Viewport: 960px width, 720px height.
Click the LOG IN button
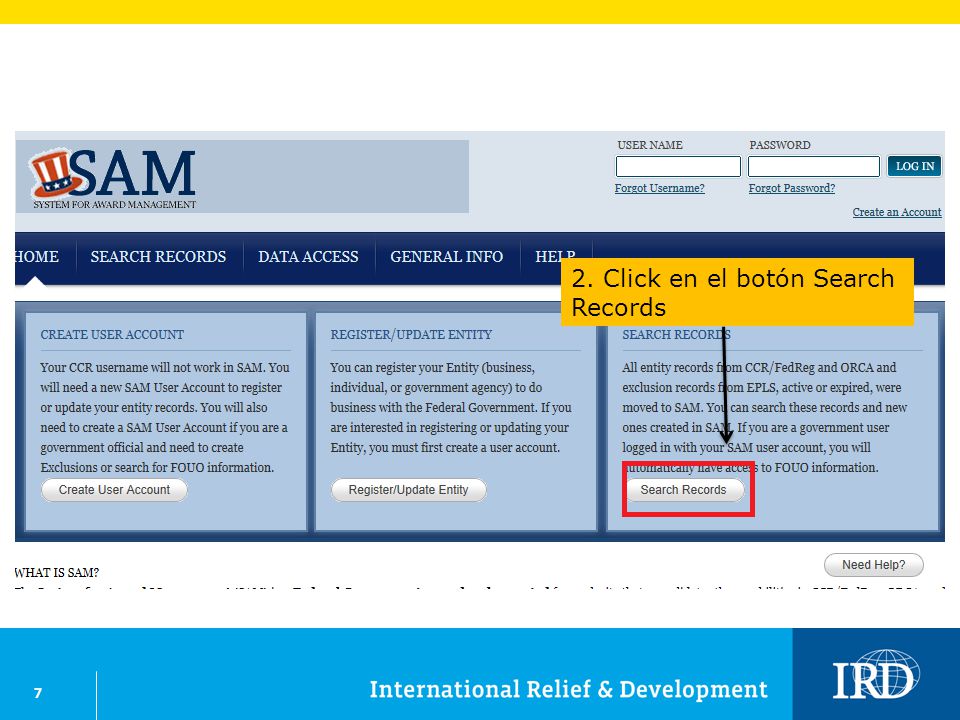point(915,166)
